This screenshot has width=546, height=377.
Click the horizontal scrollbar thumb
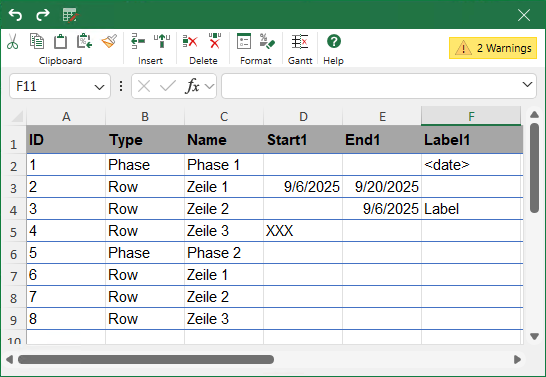click(x=146, y=359)
